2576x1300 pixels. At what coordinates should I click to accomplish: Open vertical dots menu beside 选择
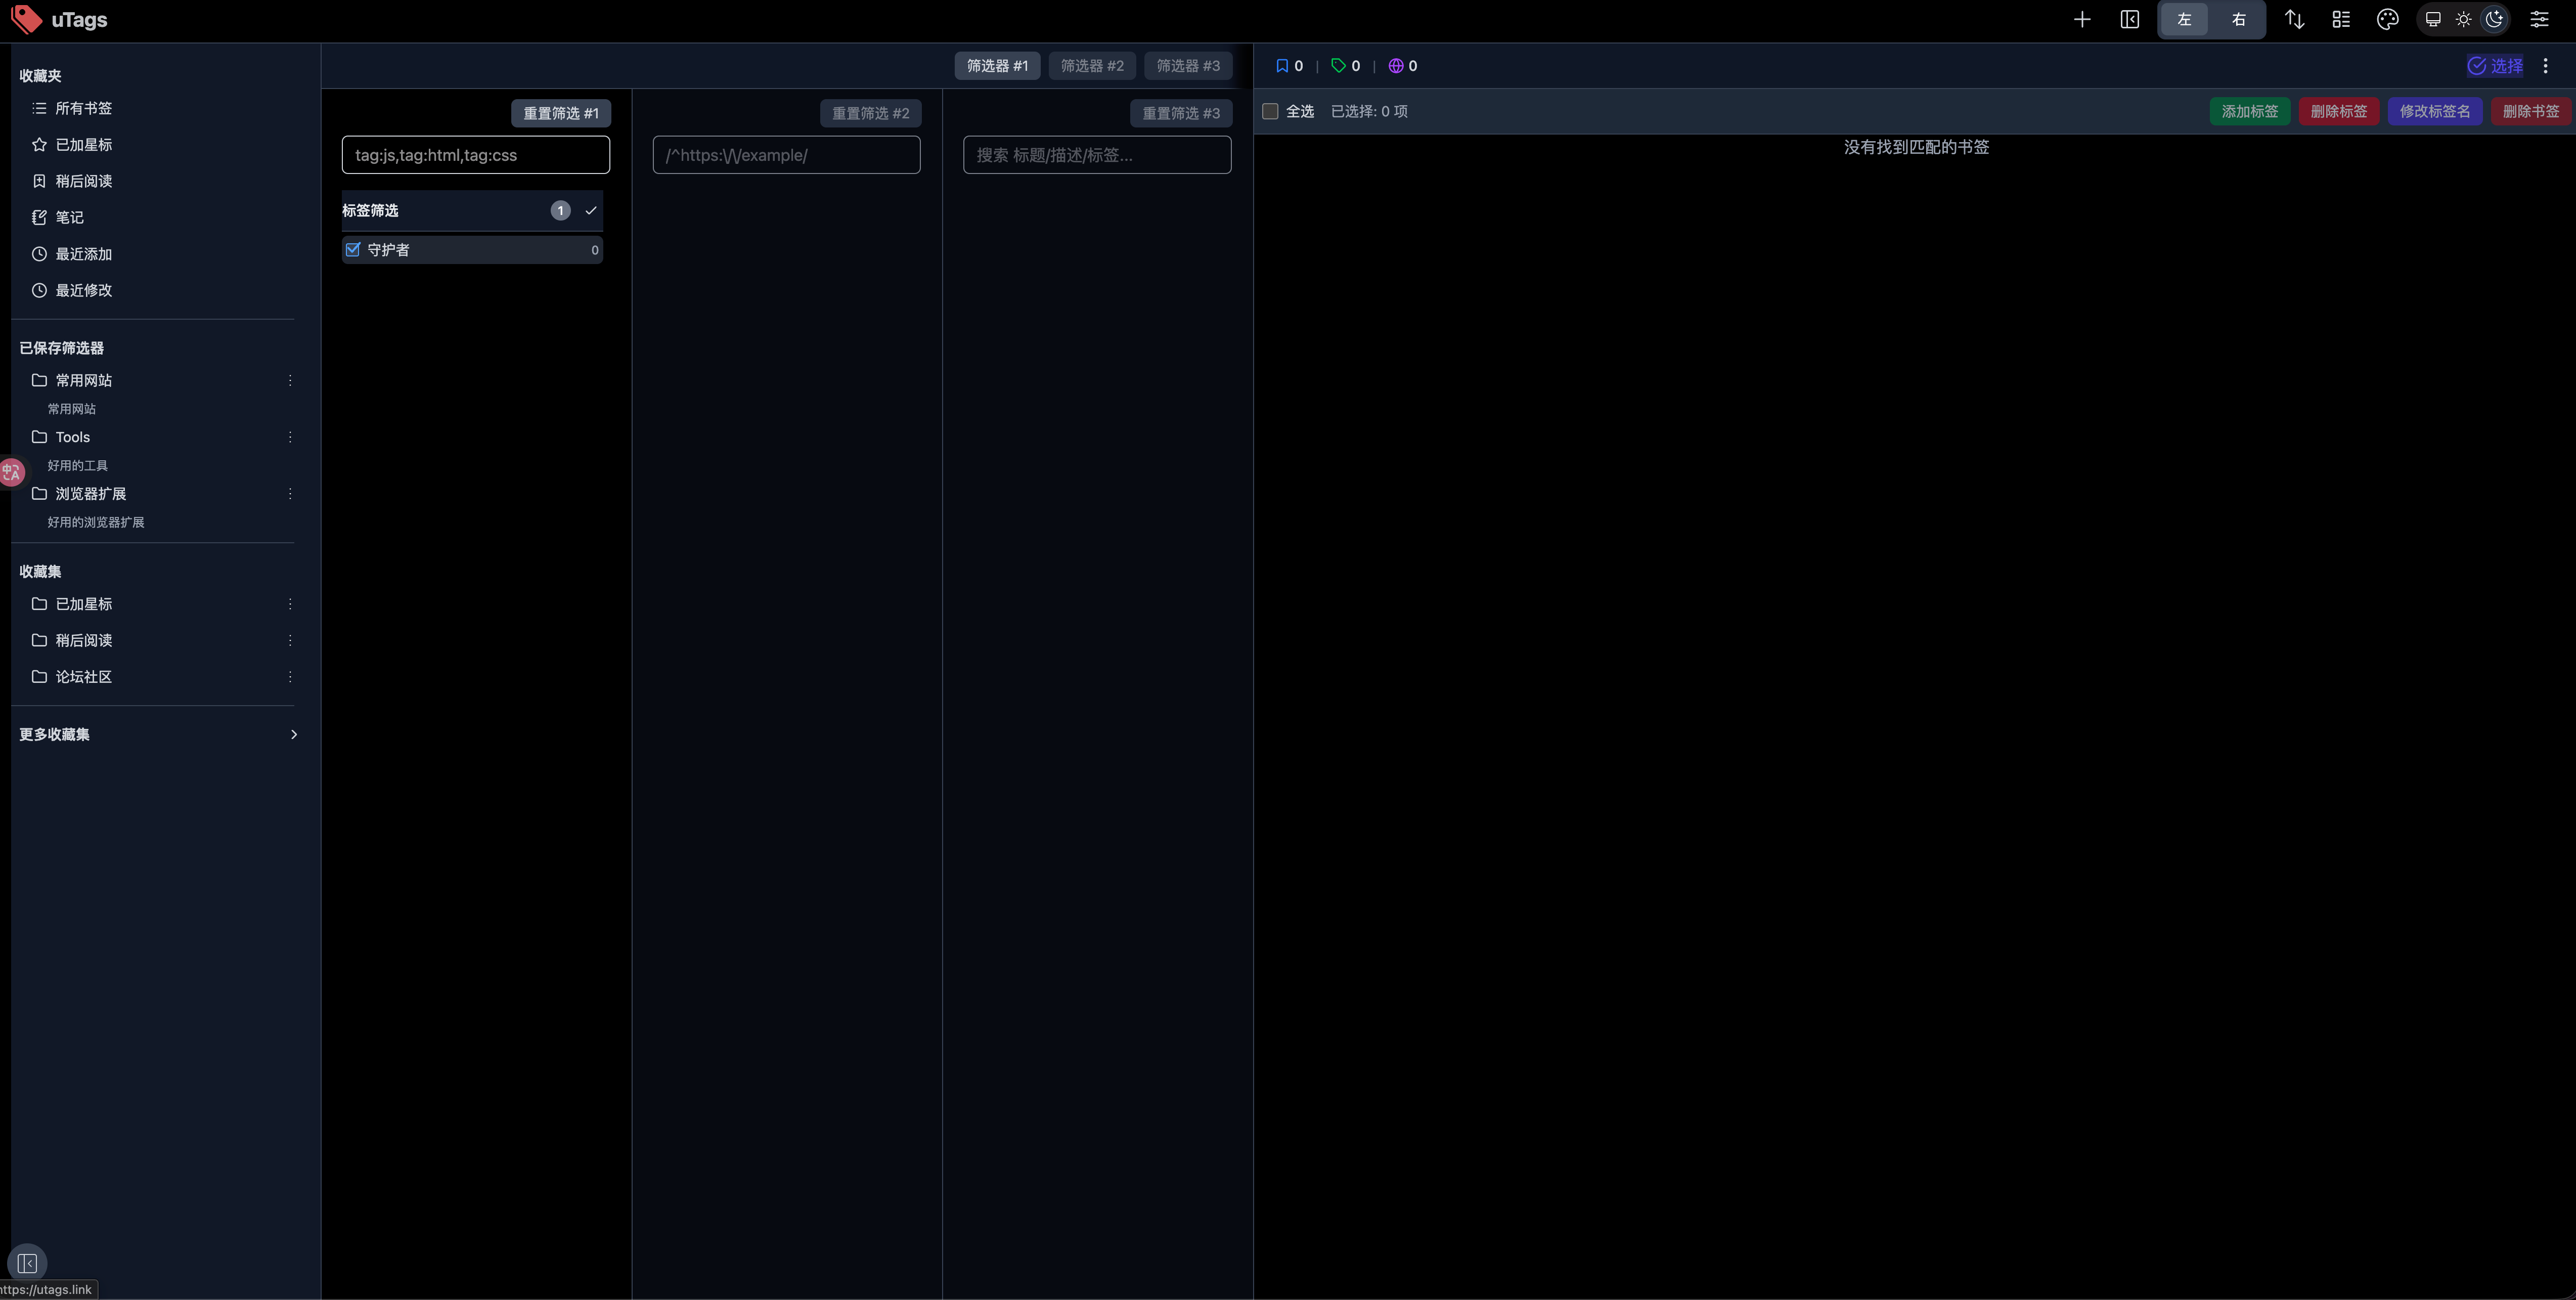[2546, 66]
